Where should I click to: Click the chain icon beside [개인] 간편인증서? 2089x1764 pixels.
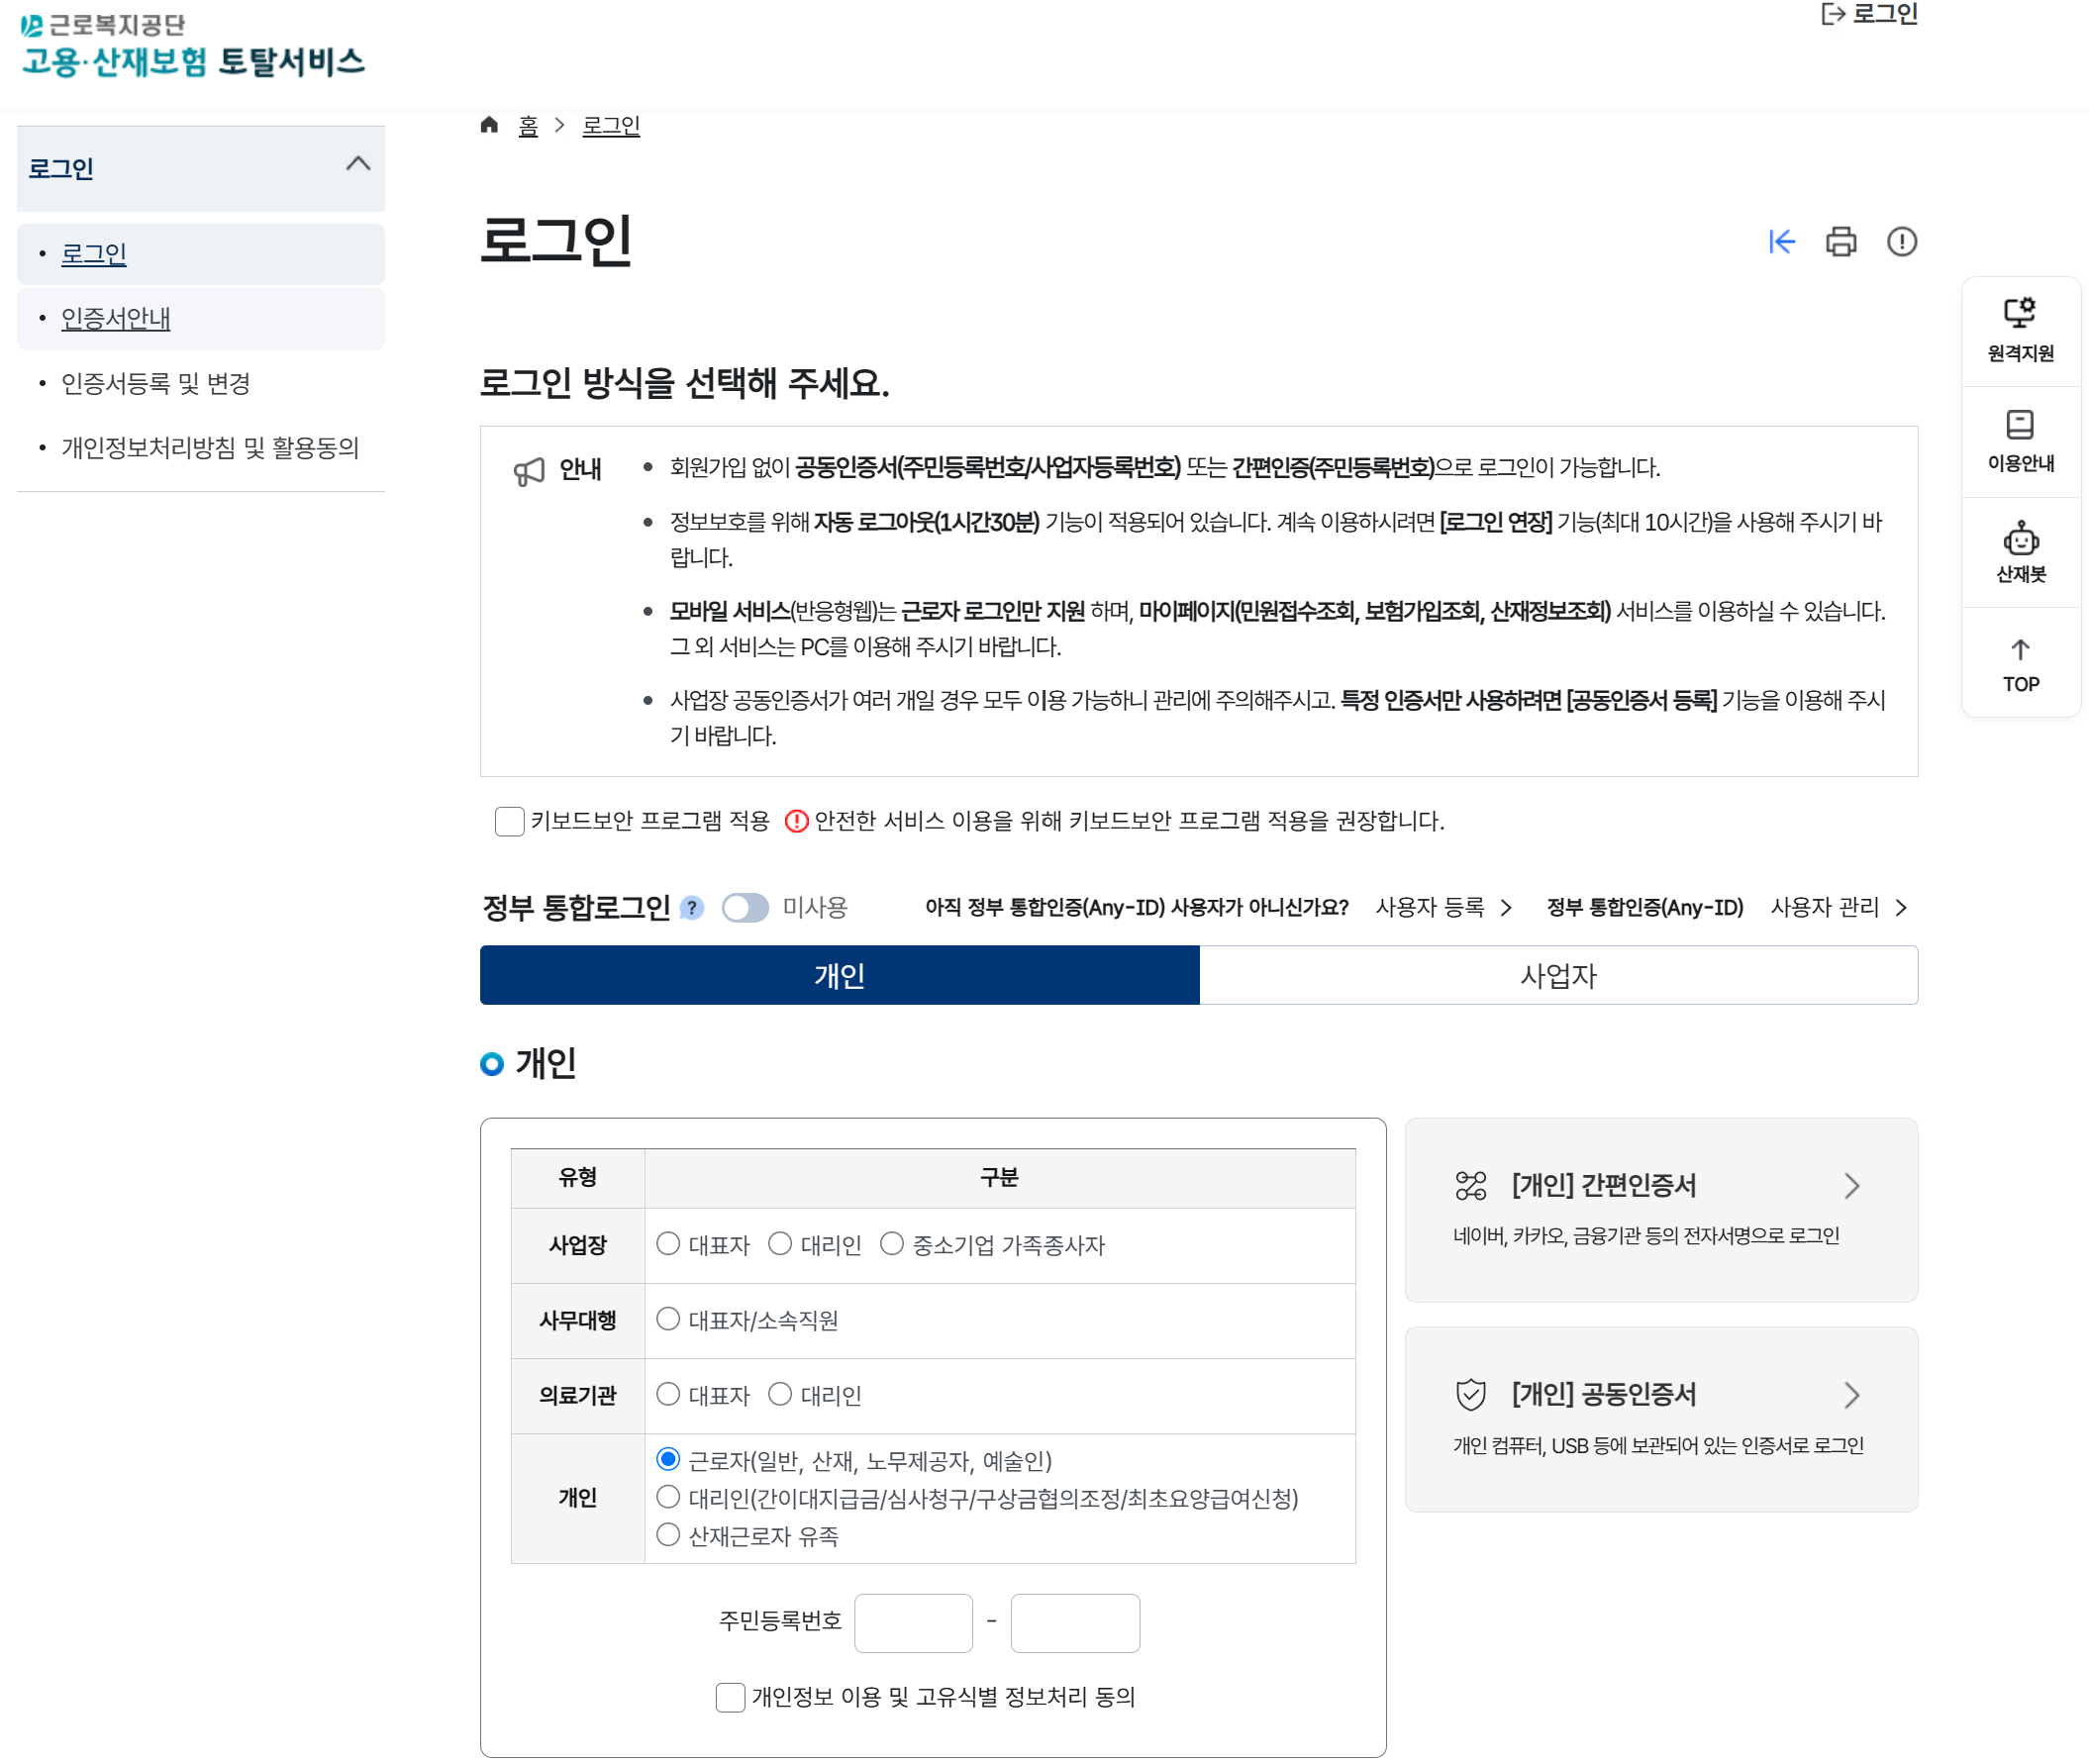coord(1470,1186)
